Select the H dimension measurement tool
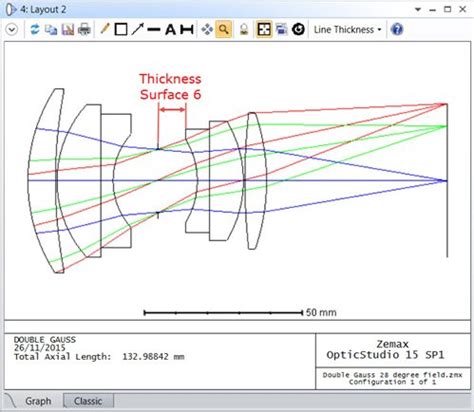The image size is (474, 412). tap(187, 30)
